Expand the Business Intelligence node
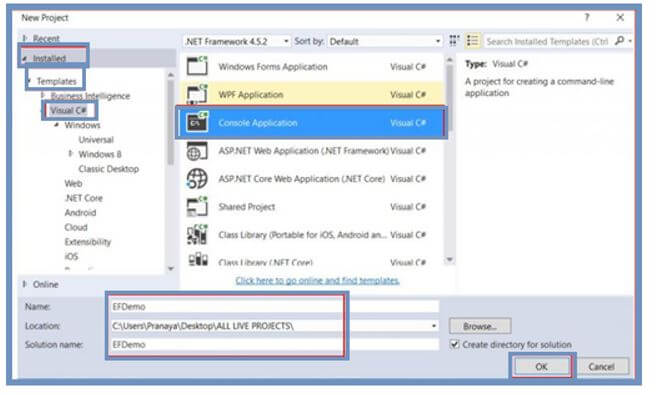 [x=43, y=96]
